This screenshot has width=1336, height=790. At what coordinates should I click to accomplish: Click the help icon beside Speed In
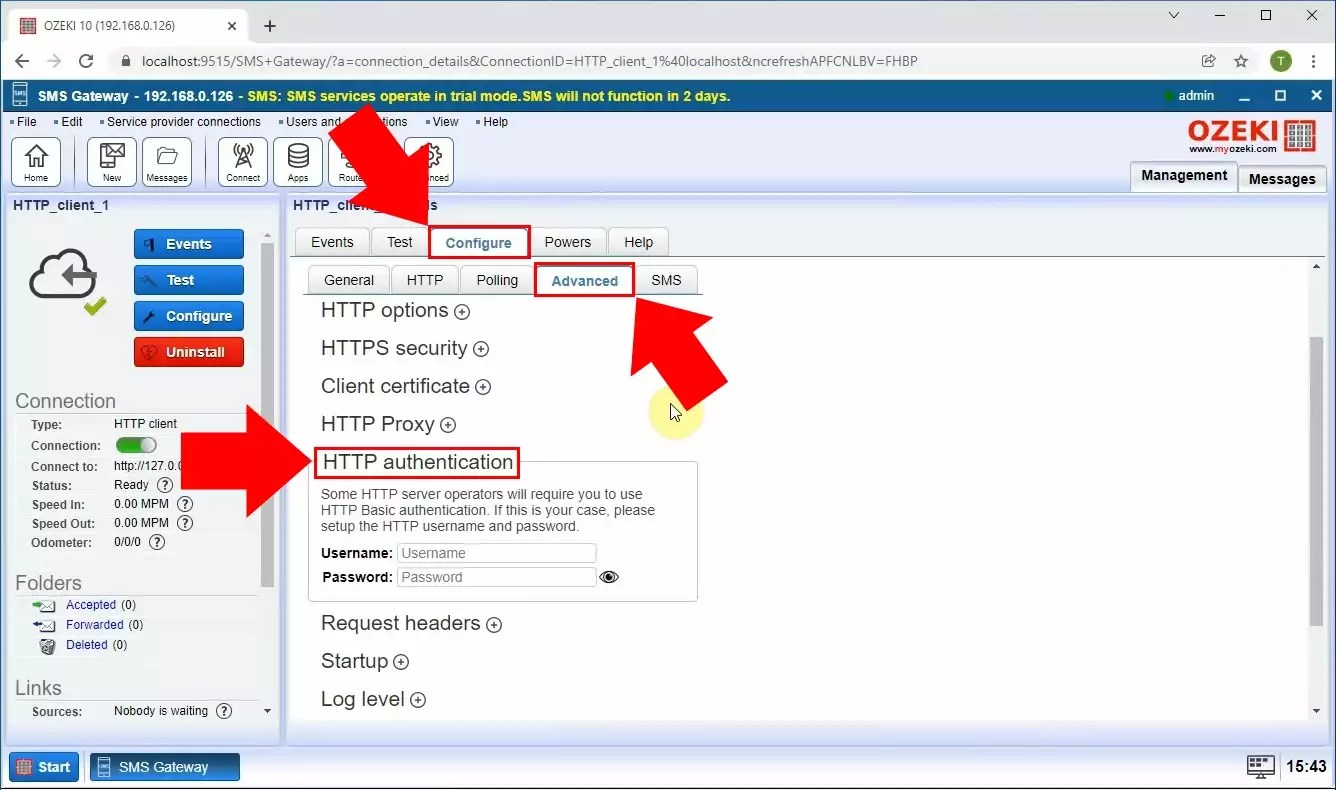(x=185, y=505)
